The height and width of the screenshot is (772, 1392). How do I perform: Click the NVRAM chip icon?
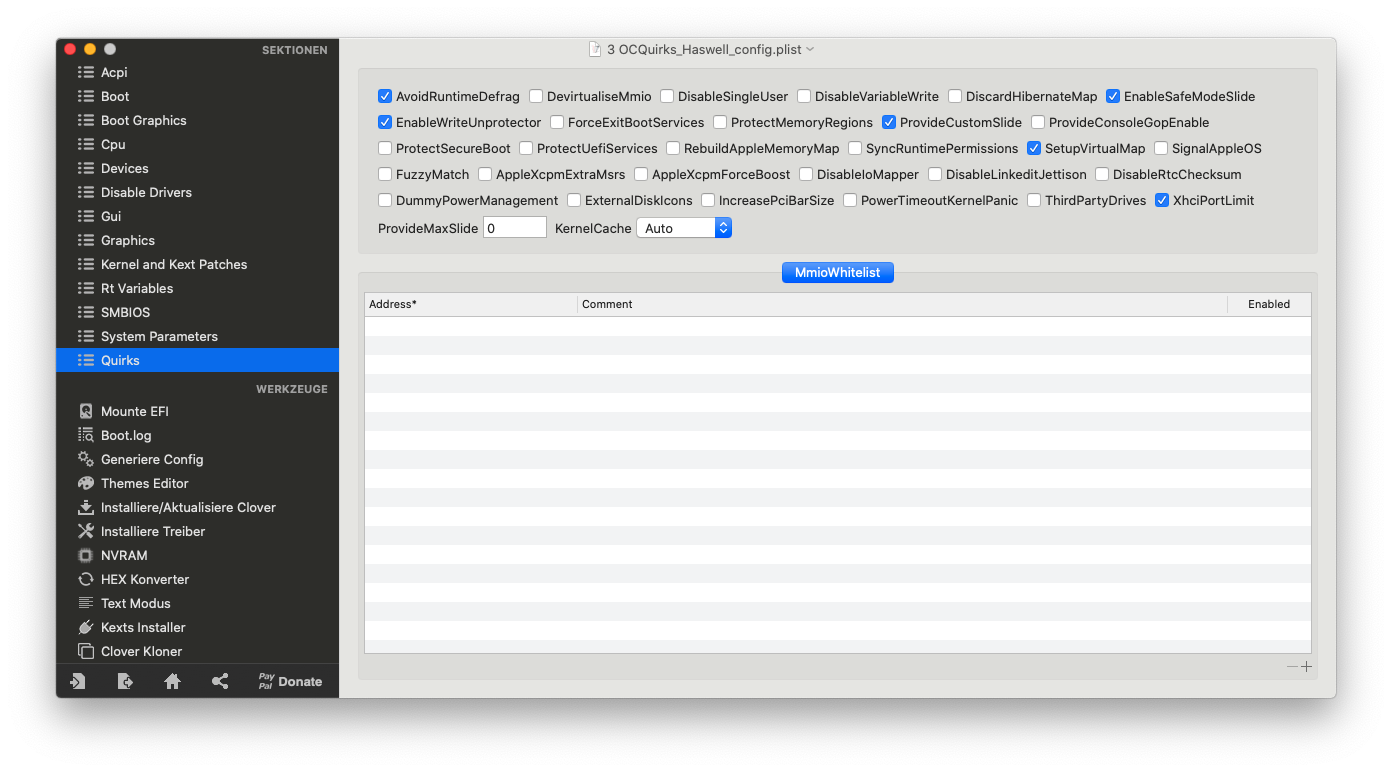(86, 555)
